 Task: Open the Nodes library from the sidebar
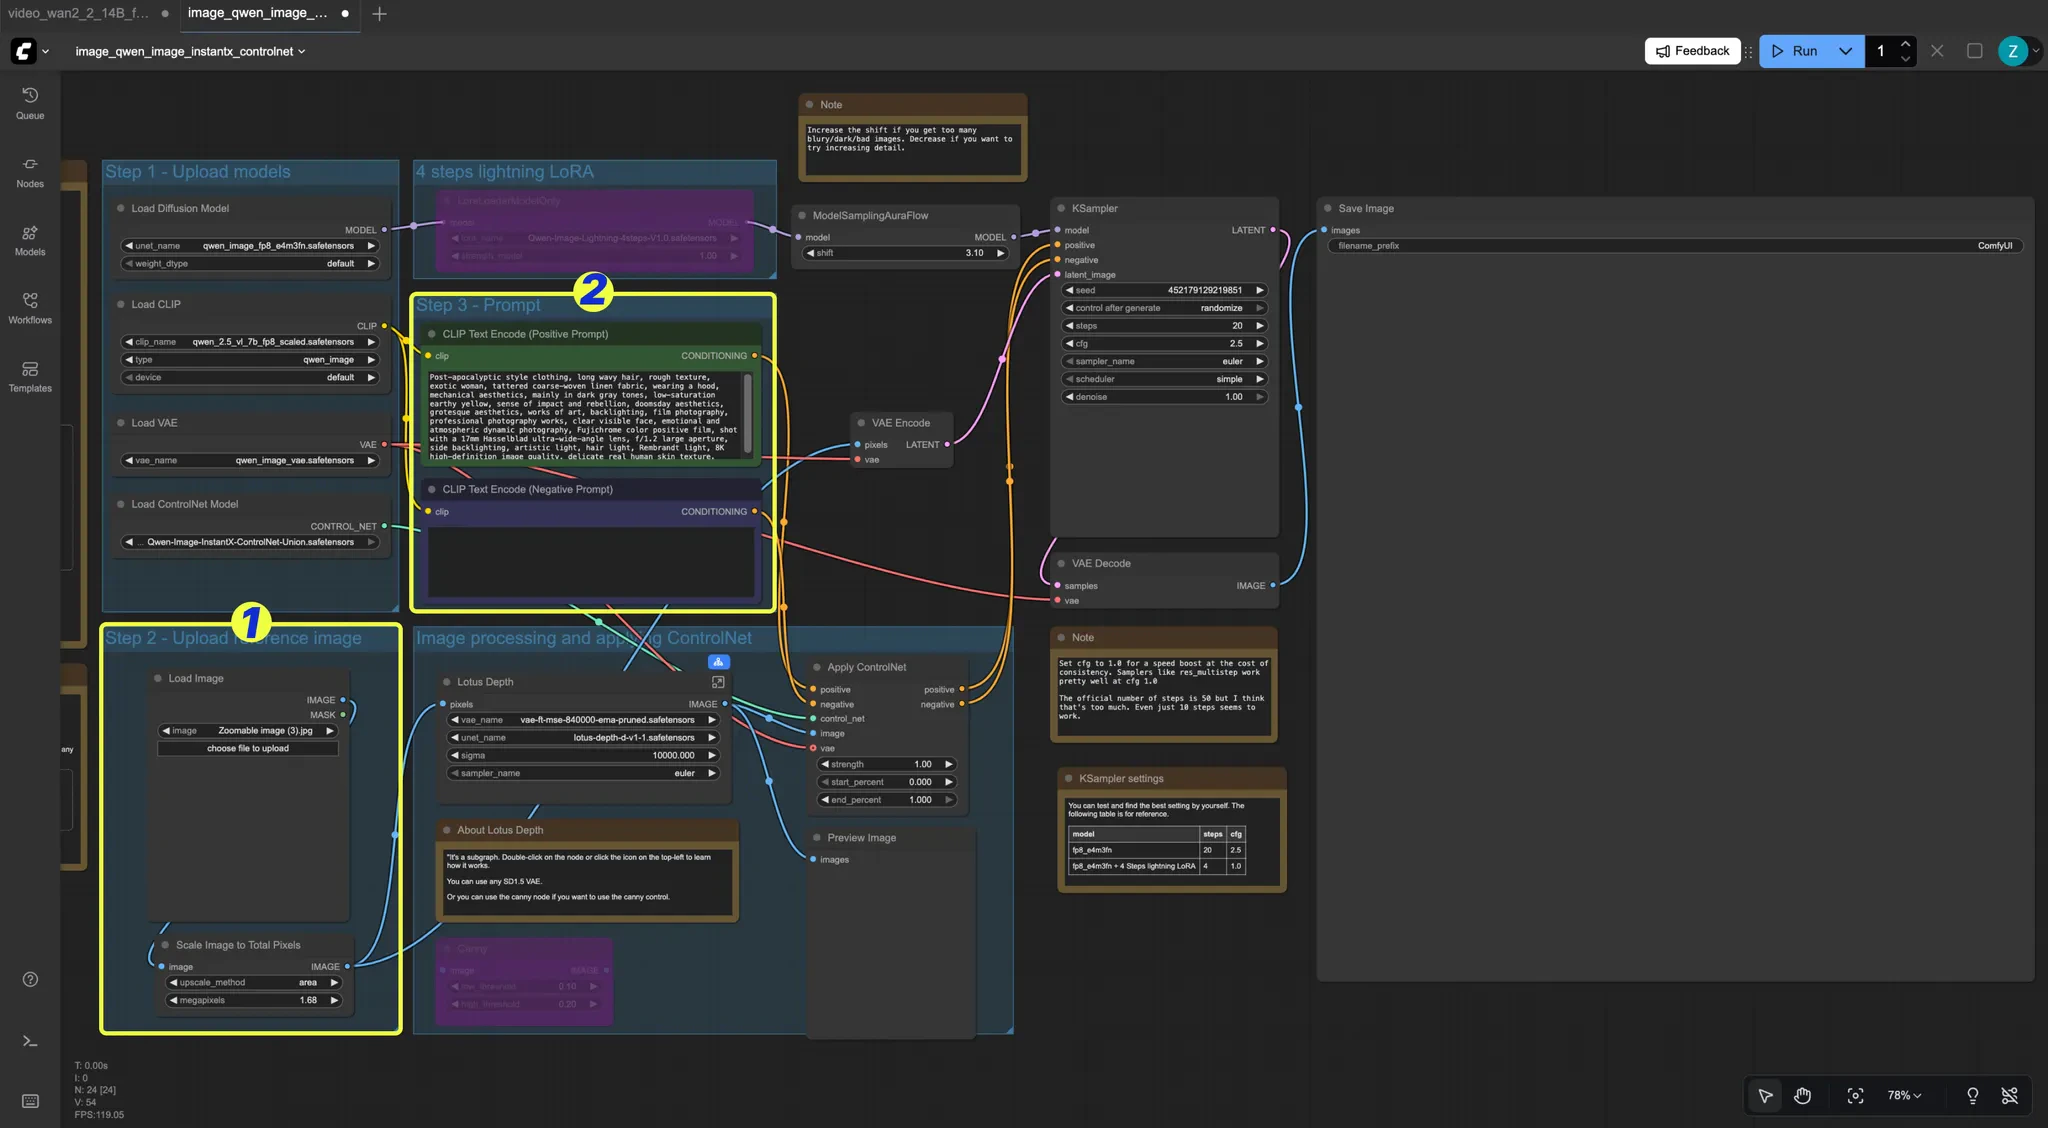click(29, 171)
